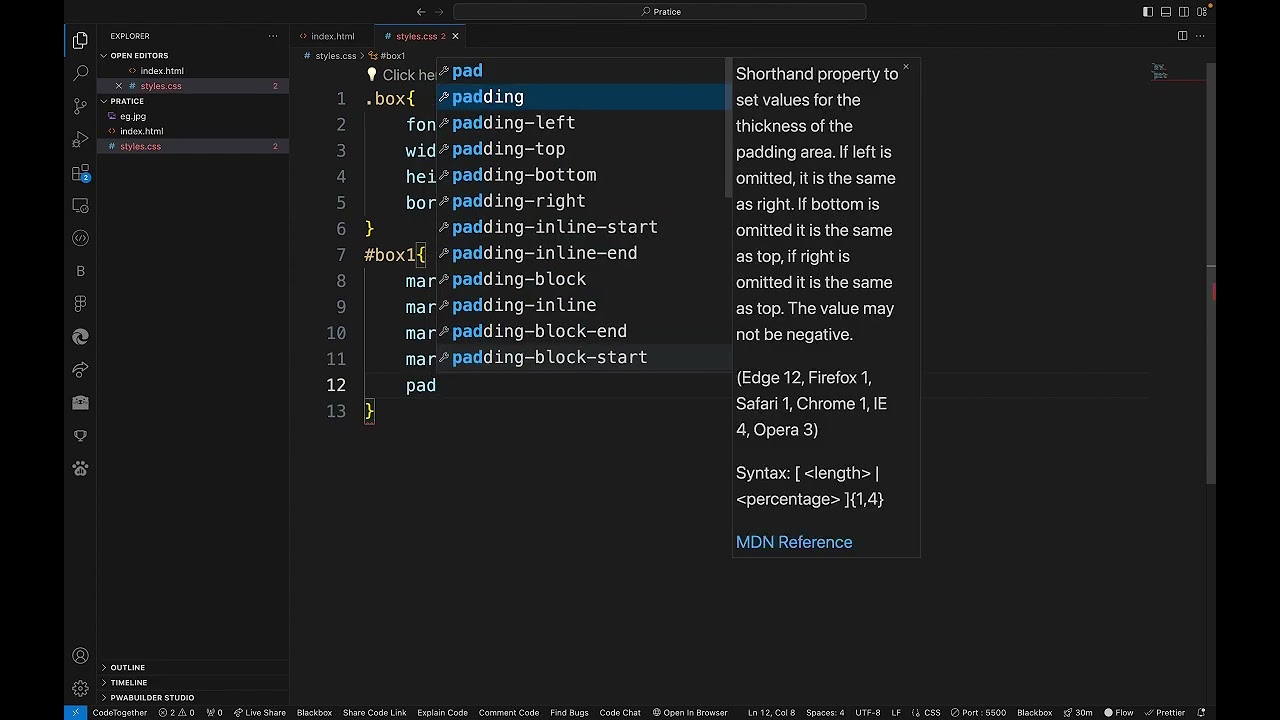Toggle the secondary side bar
1280x720 pixels.
(x=1184, y=12)
